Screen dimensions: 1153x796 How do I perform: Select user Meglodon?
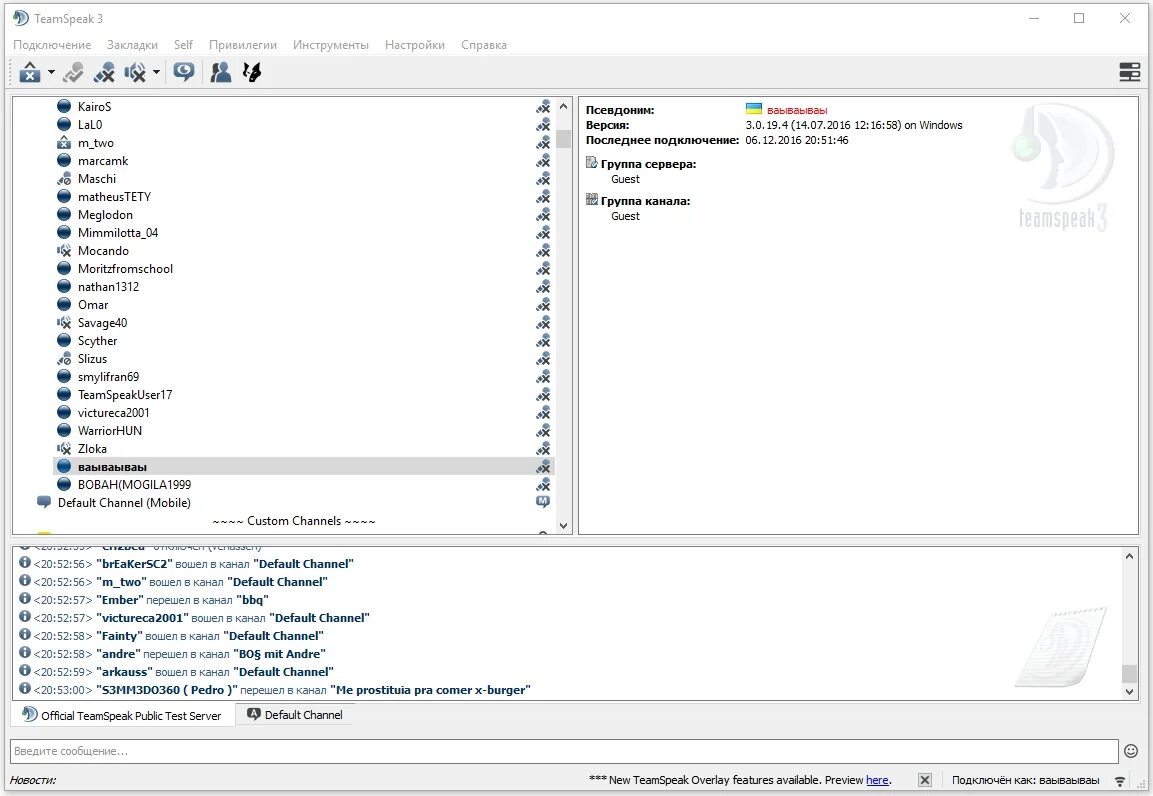(105, 215)
